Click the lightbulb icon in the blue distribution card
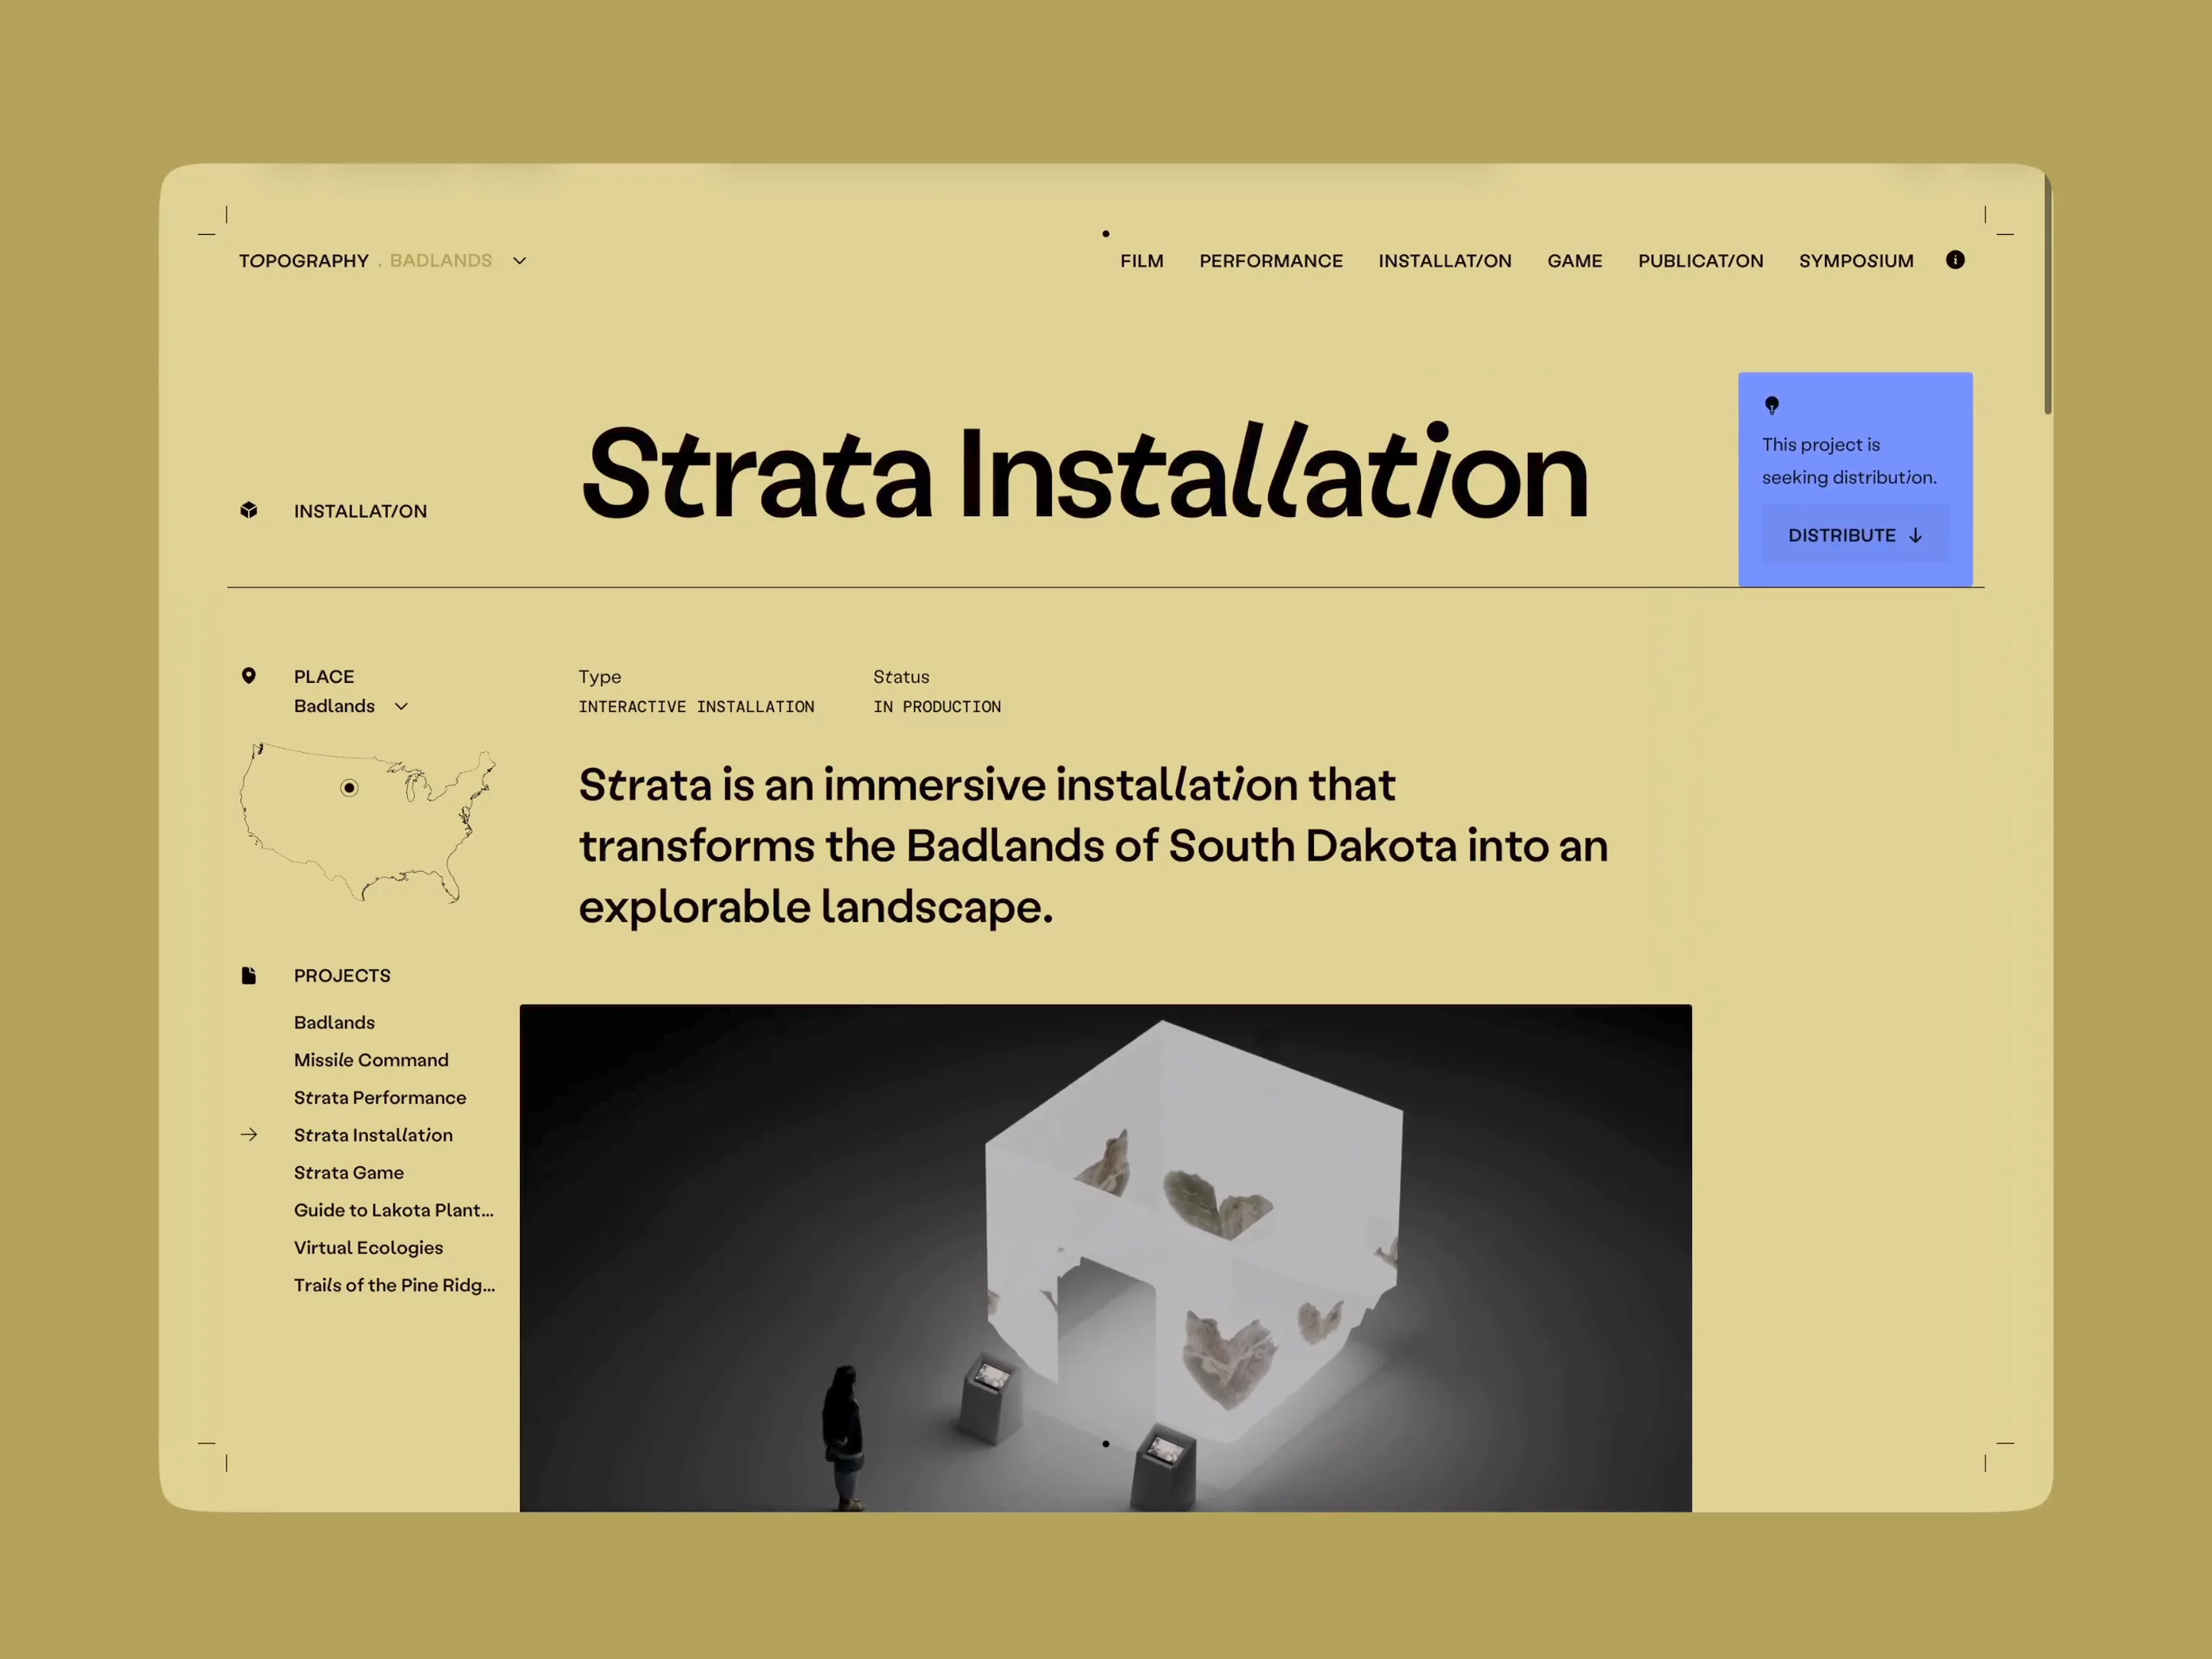The image size is (2212, 1659). [1772, 405]
